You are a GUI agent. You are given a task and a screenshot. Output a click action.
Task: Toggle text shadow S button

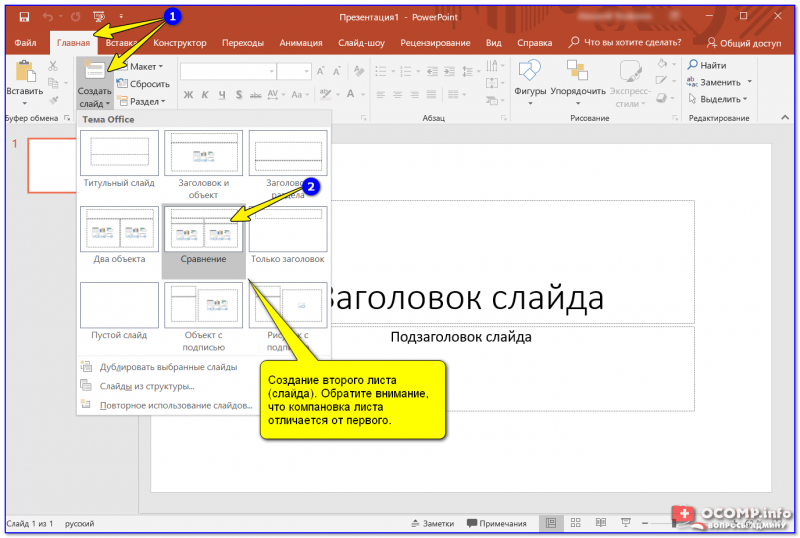point(239,94)
